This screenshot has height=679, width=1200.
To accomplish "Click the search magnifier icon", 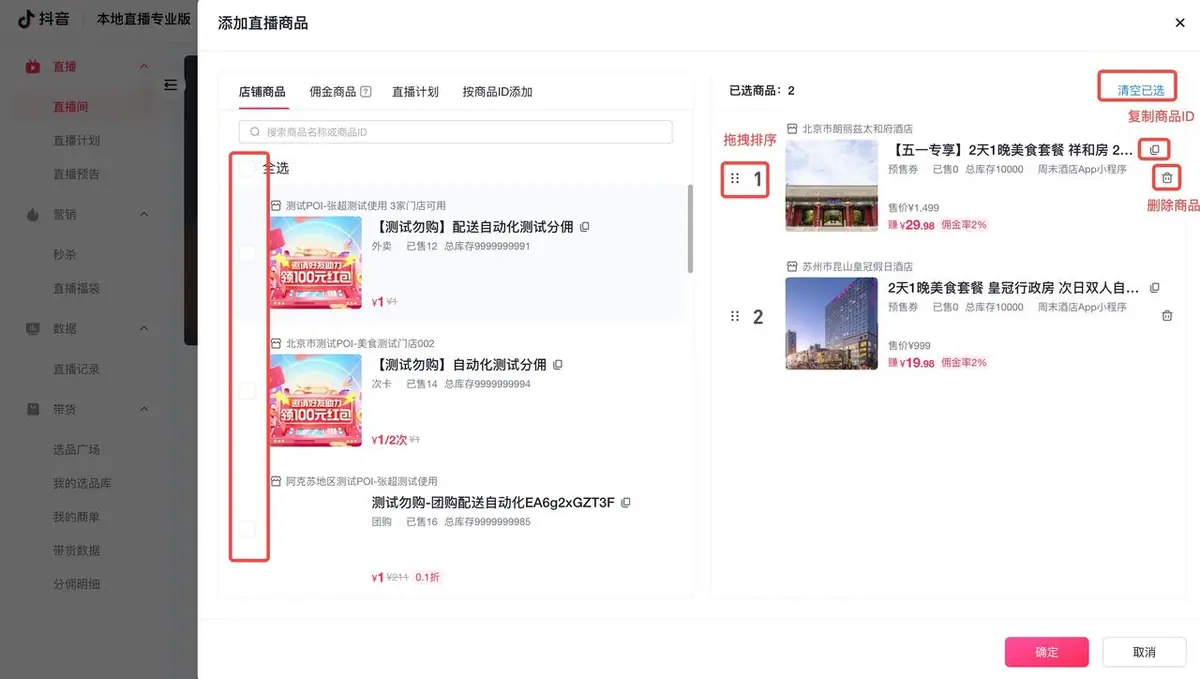I will coord(255,132).
